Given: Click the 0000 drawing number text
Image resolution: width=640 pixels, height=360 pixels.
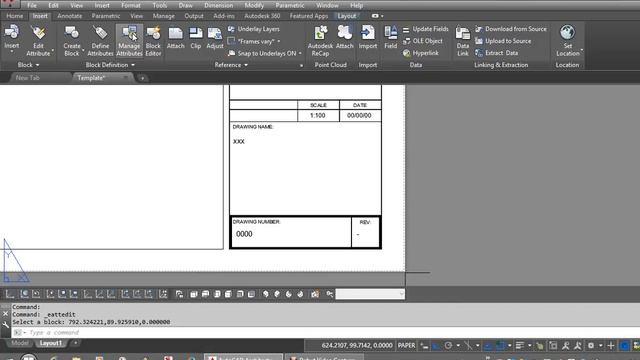Looking at the screenshot, I should coord(244,234).
